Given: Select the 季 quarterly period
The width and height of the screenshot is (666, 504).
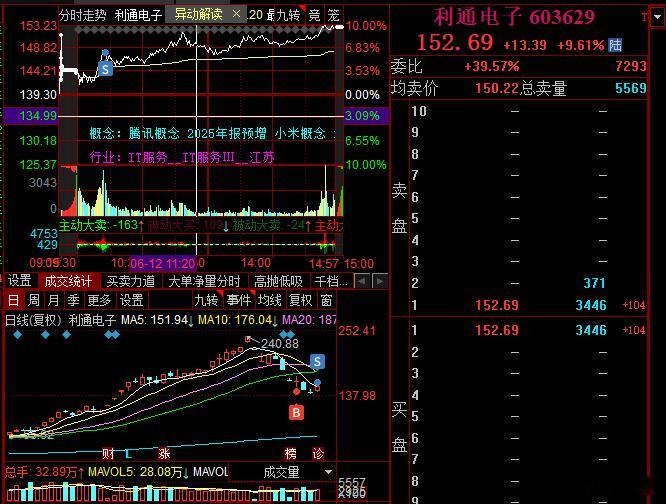Looking at the screenshot, I should point(73,300).
